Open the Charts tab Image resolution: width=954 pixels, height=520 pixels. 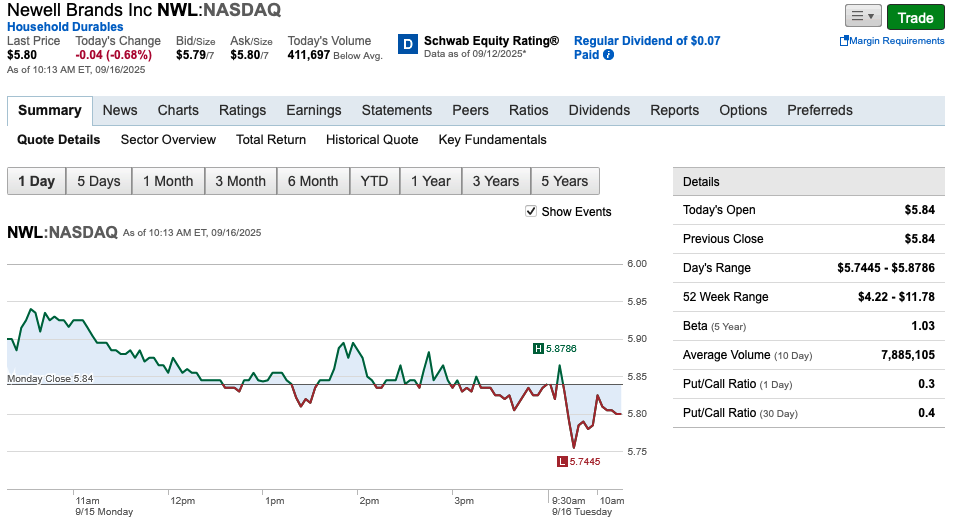tap(178, 110)
